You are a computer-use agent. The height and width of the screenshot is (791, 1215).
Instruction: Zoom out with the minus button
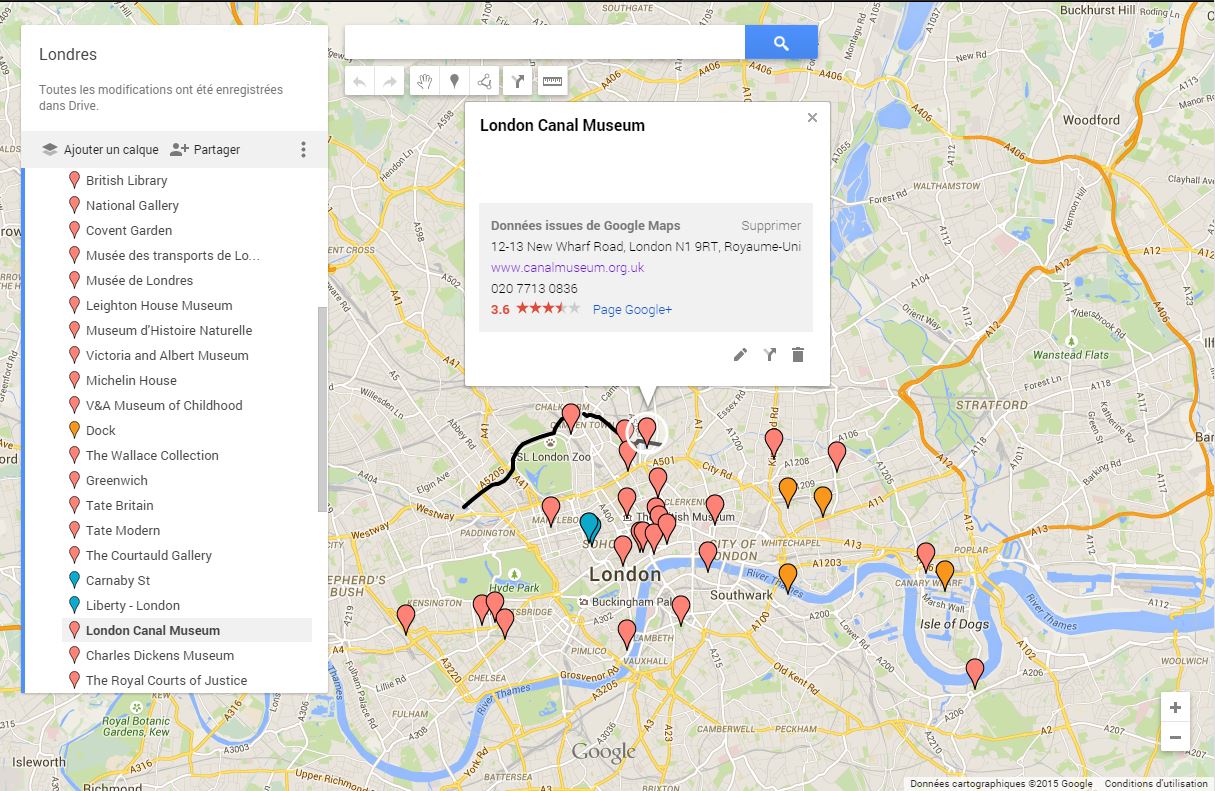(1175, 738)
